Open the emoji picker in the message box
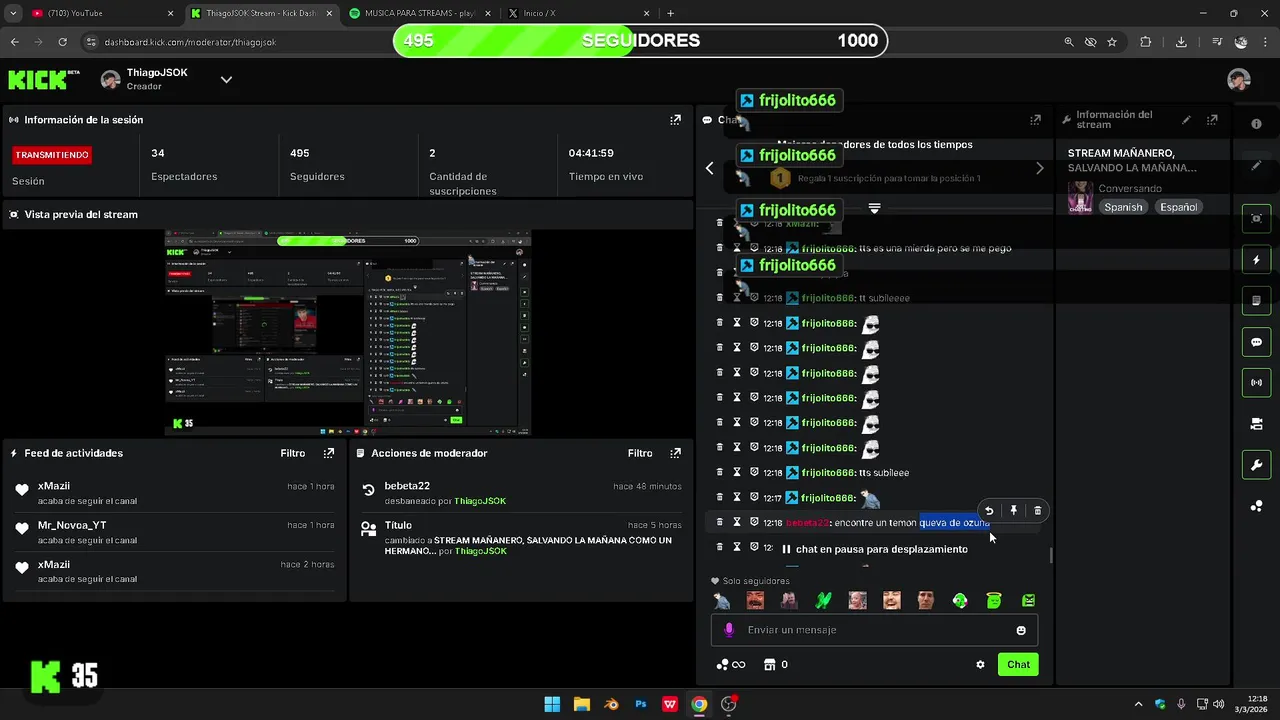The height and width of the screenshot is (720, 1280). coord(1021,630)
